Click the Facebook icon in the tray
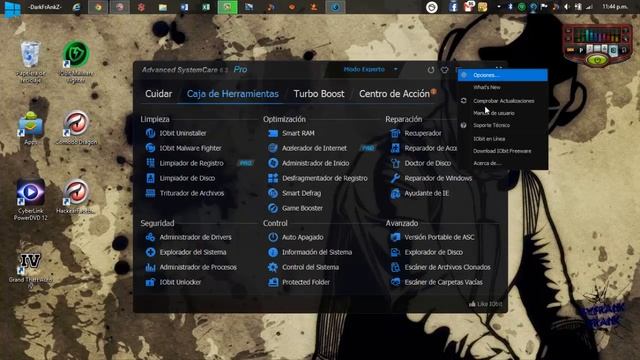The width and height of the screenshot is (640, 360). pyautogui.click(x=453, y=7)
